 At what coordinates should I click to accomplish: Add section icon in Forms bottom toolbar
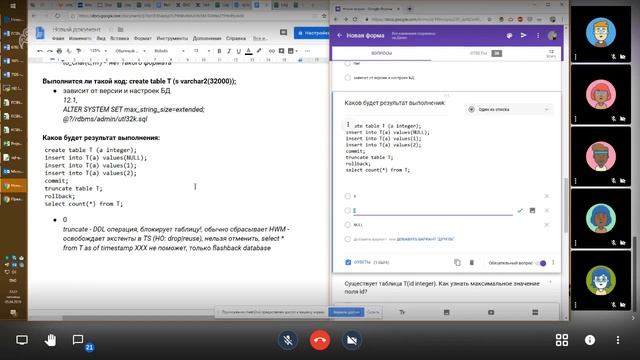coord(535,312)
